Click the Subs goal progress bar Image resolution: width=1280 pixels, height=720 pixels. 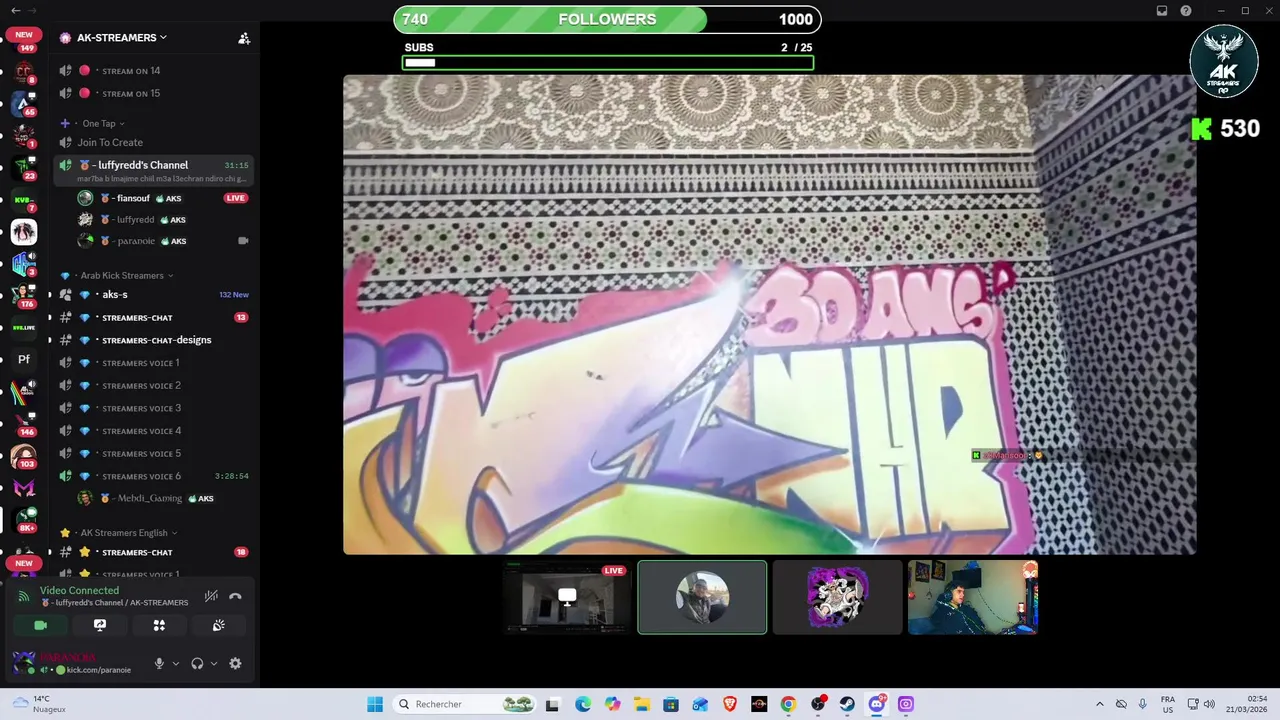click(608, 63)
